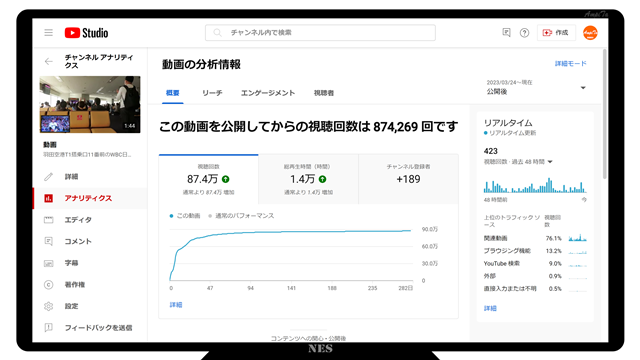Open the orange account avatar
The width and height of the screenshot is (640, 360).
pyautogui.click(x=590, y=33)
